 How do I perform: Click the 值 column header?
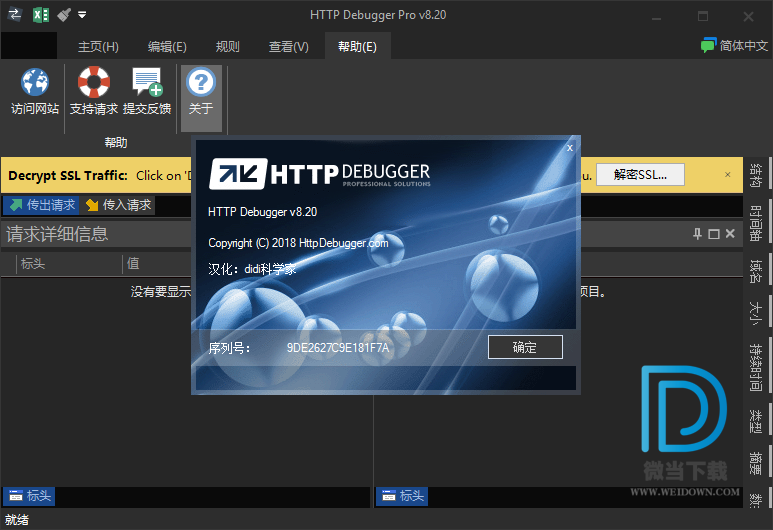point(133,264)
